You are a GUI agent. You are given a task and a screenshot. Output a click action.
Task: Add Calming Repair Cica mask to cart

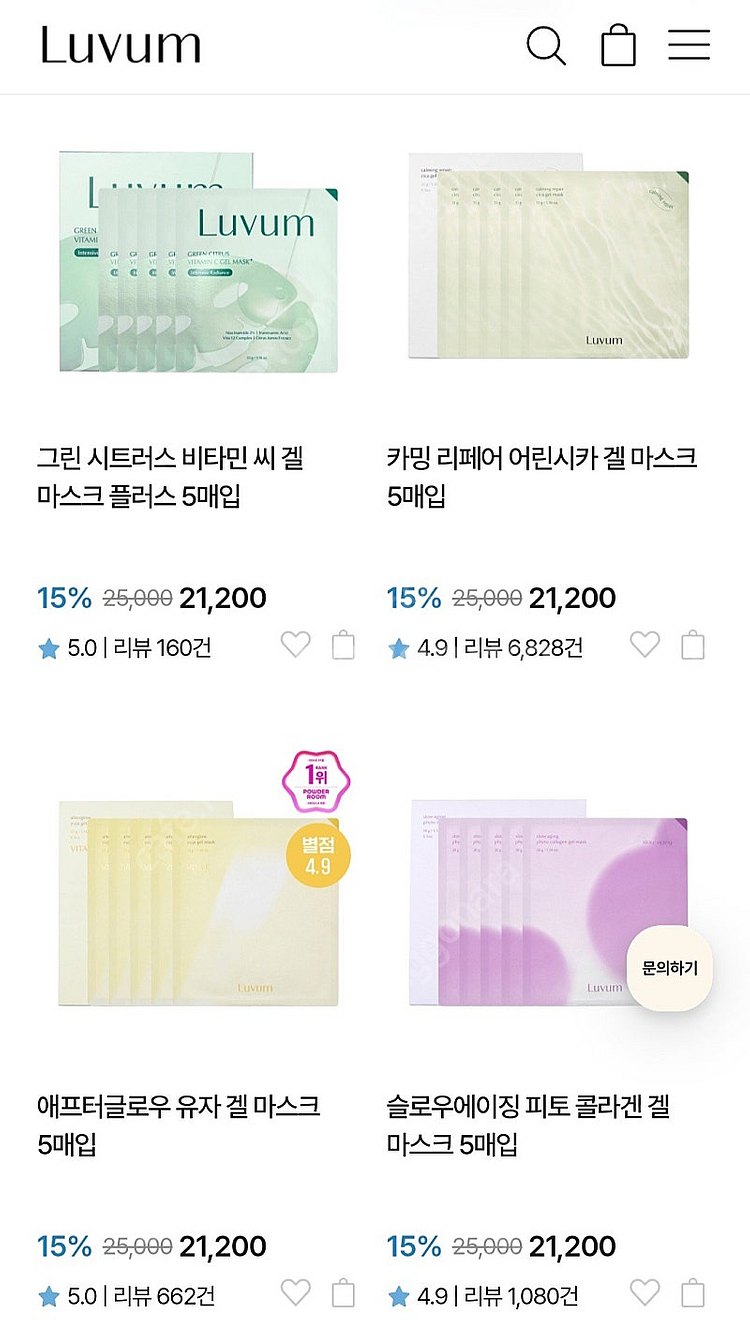(x=693, y=645)
